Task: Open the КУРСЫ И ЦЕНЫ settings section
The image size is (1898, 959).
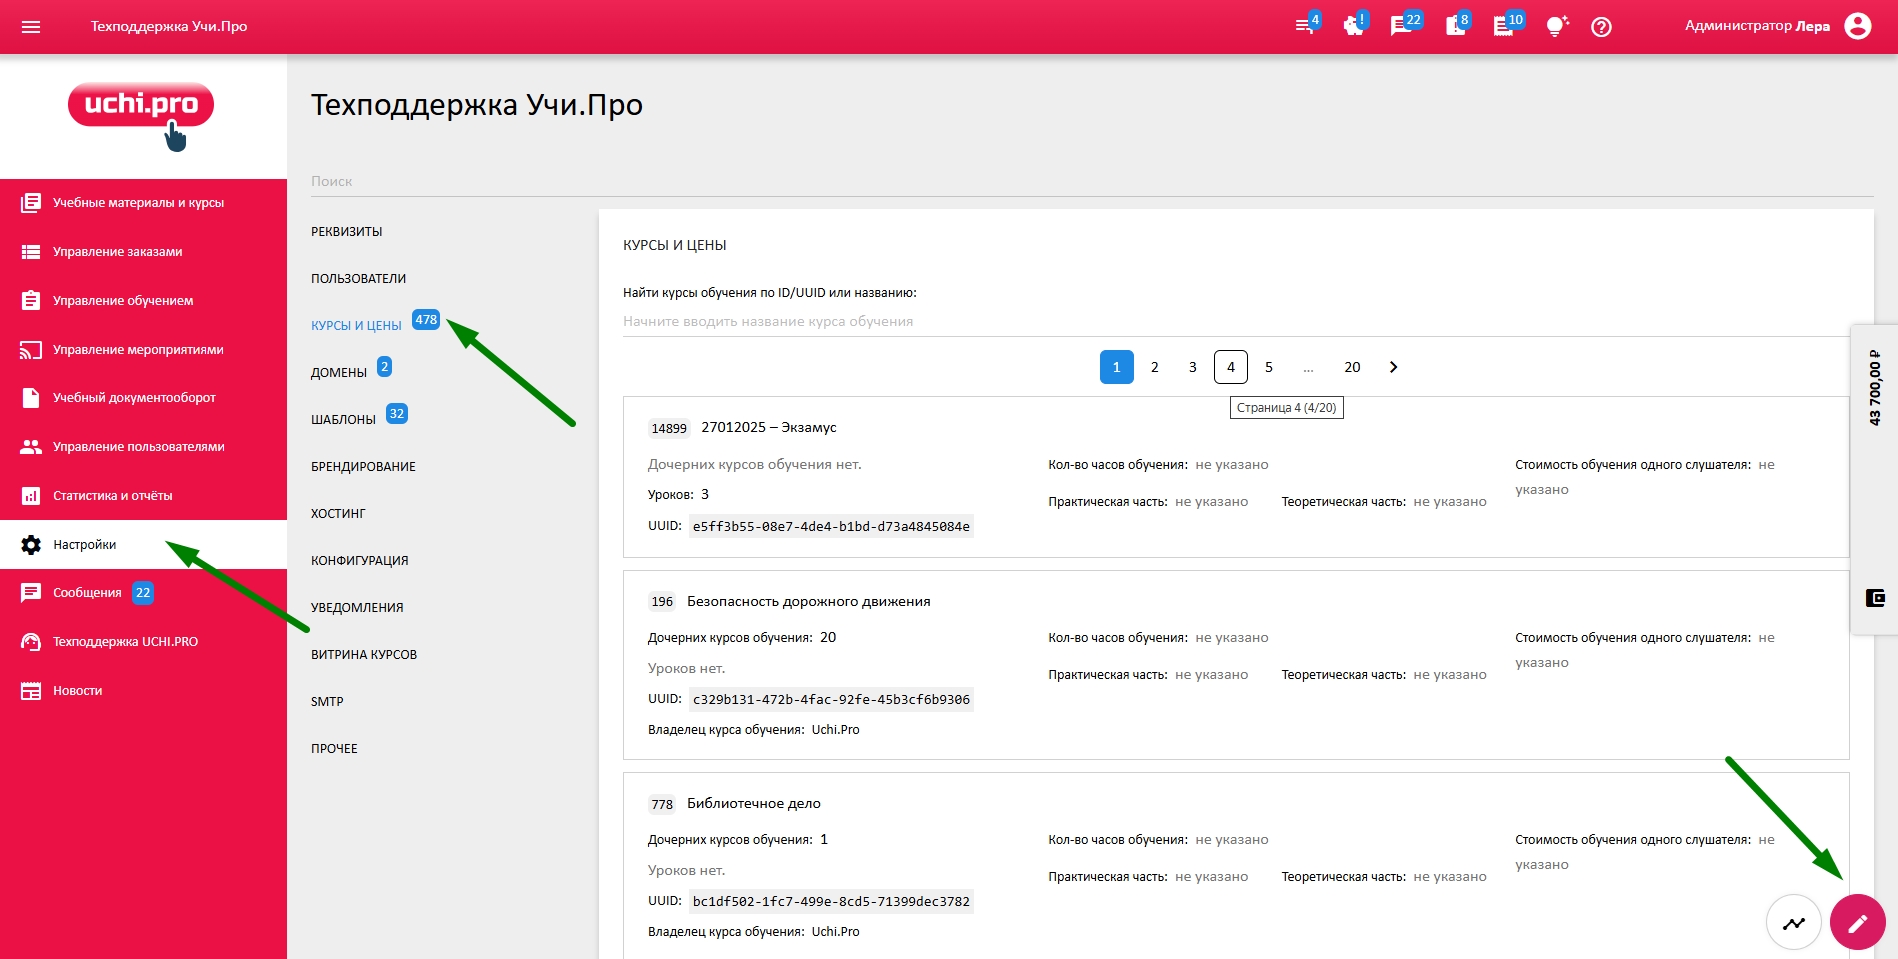Action: [x=356, y=326]
